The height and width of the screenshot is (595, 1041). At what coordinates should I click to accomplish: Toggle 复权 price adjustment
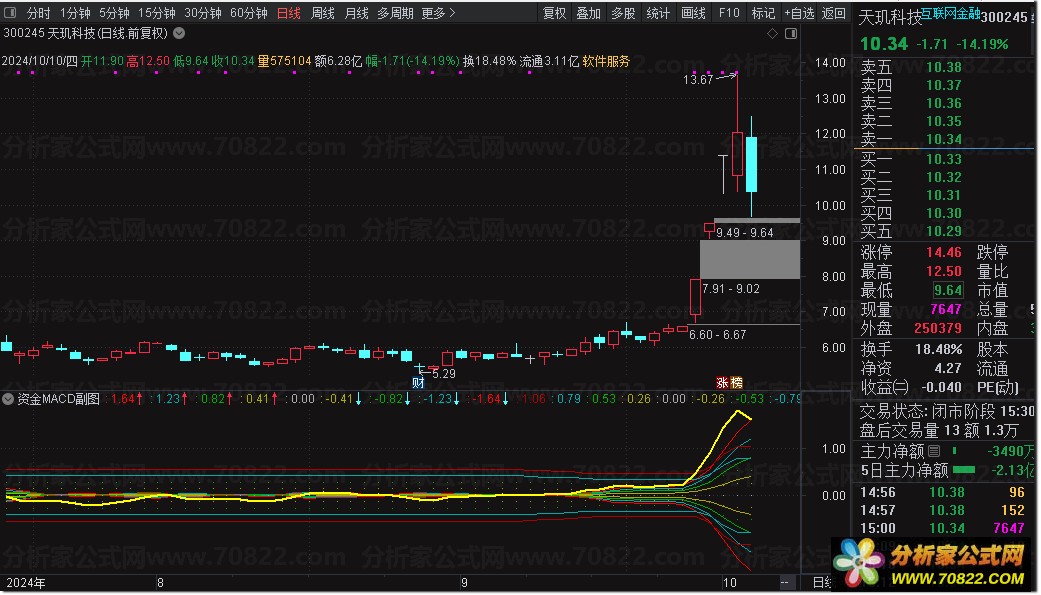(x=554, y=13)
